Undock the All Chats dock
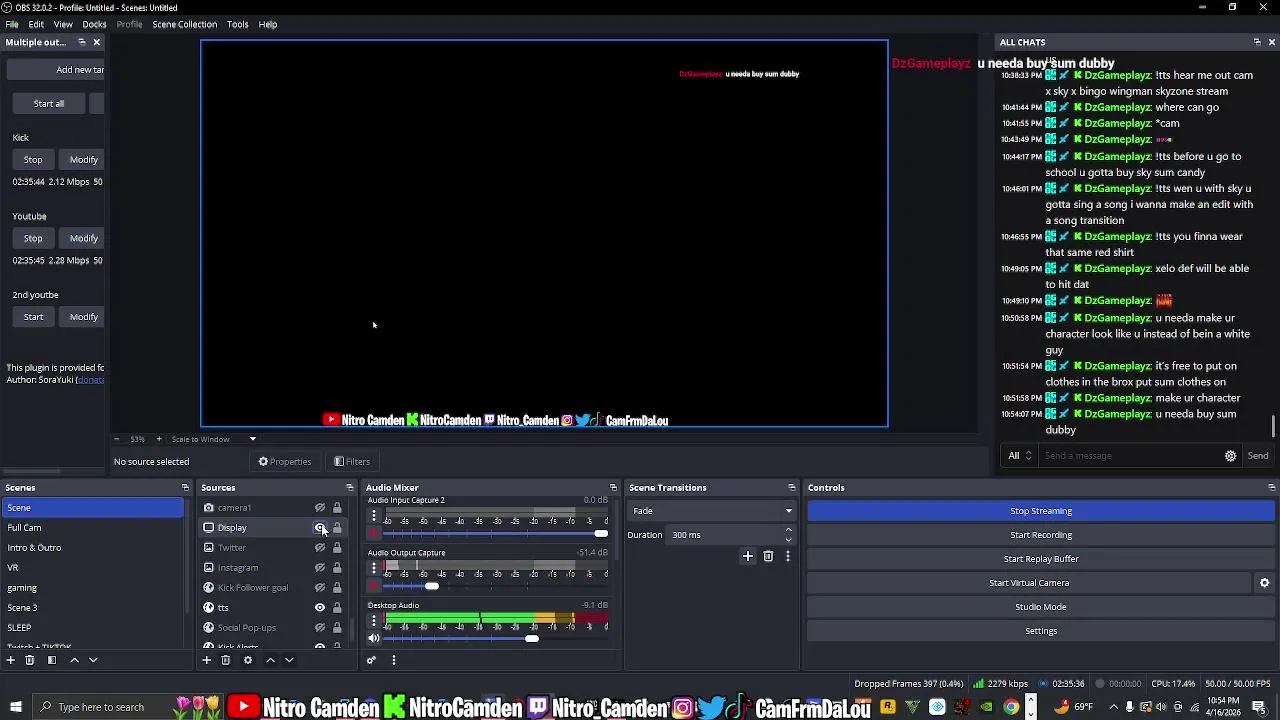This screenshot has height=720, width=1280. [x=1257, y=42]
